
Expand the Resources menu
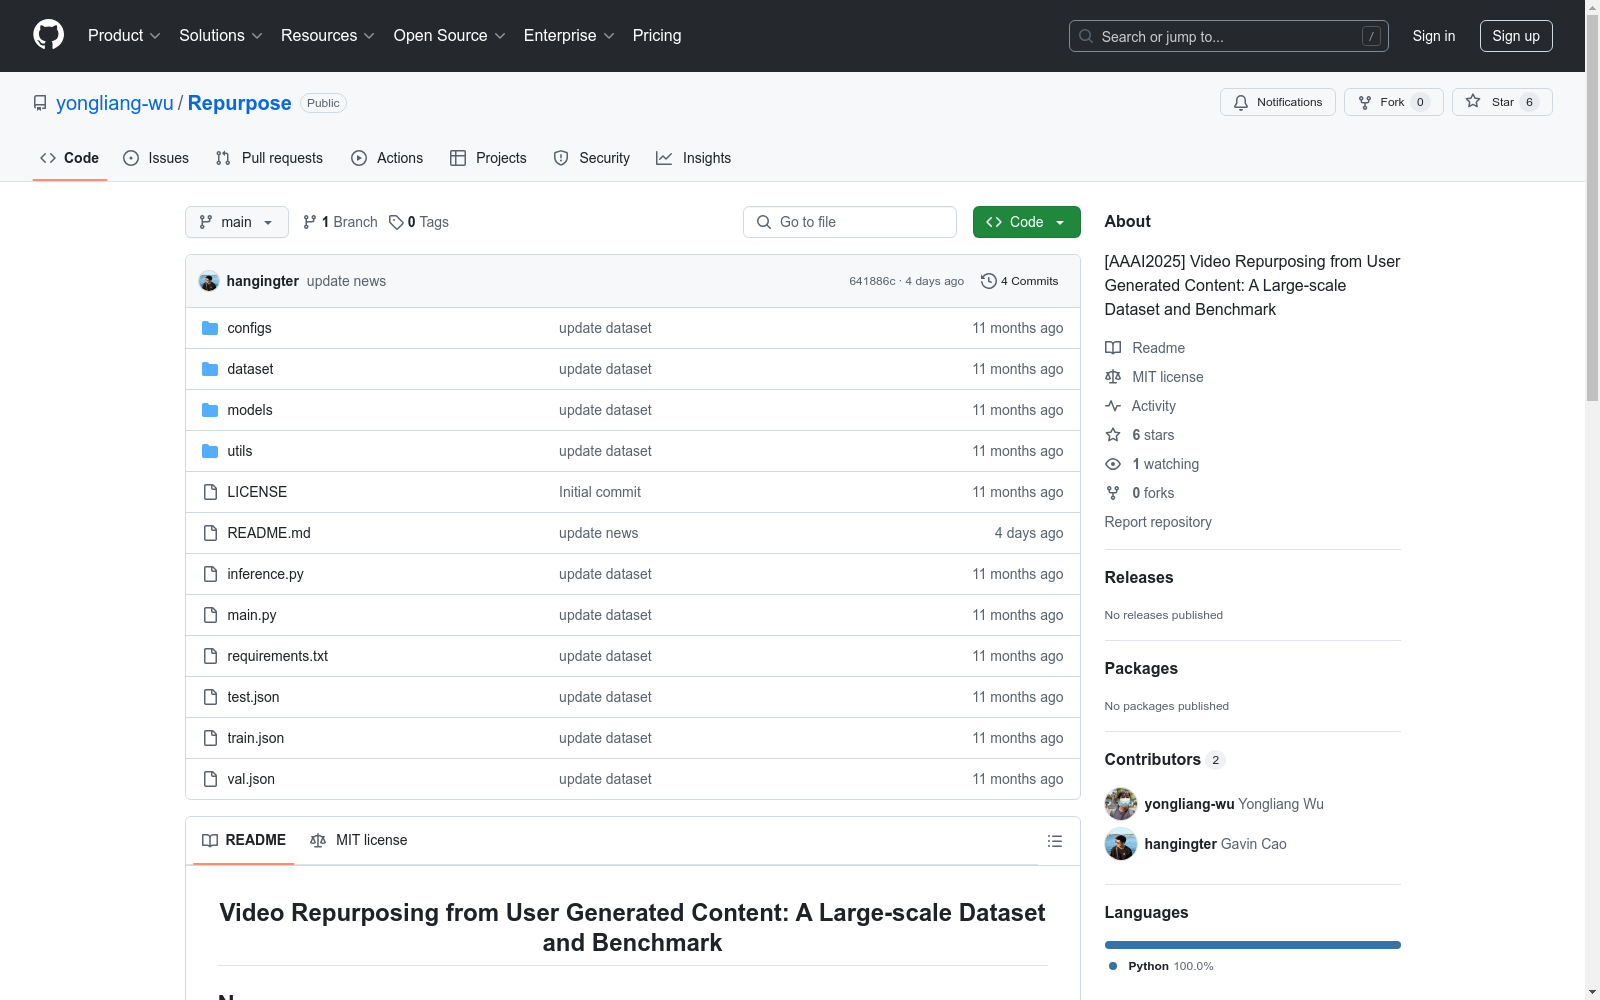(328, 36)
